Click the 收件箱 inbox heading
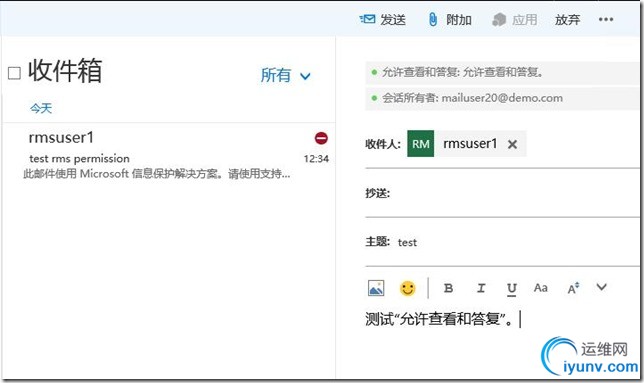The image size is (644, 383). pyautogui.click(x=65, y=71)
